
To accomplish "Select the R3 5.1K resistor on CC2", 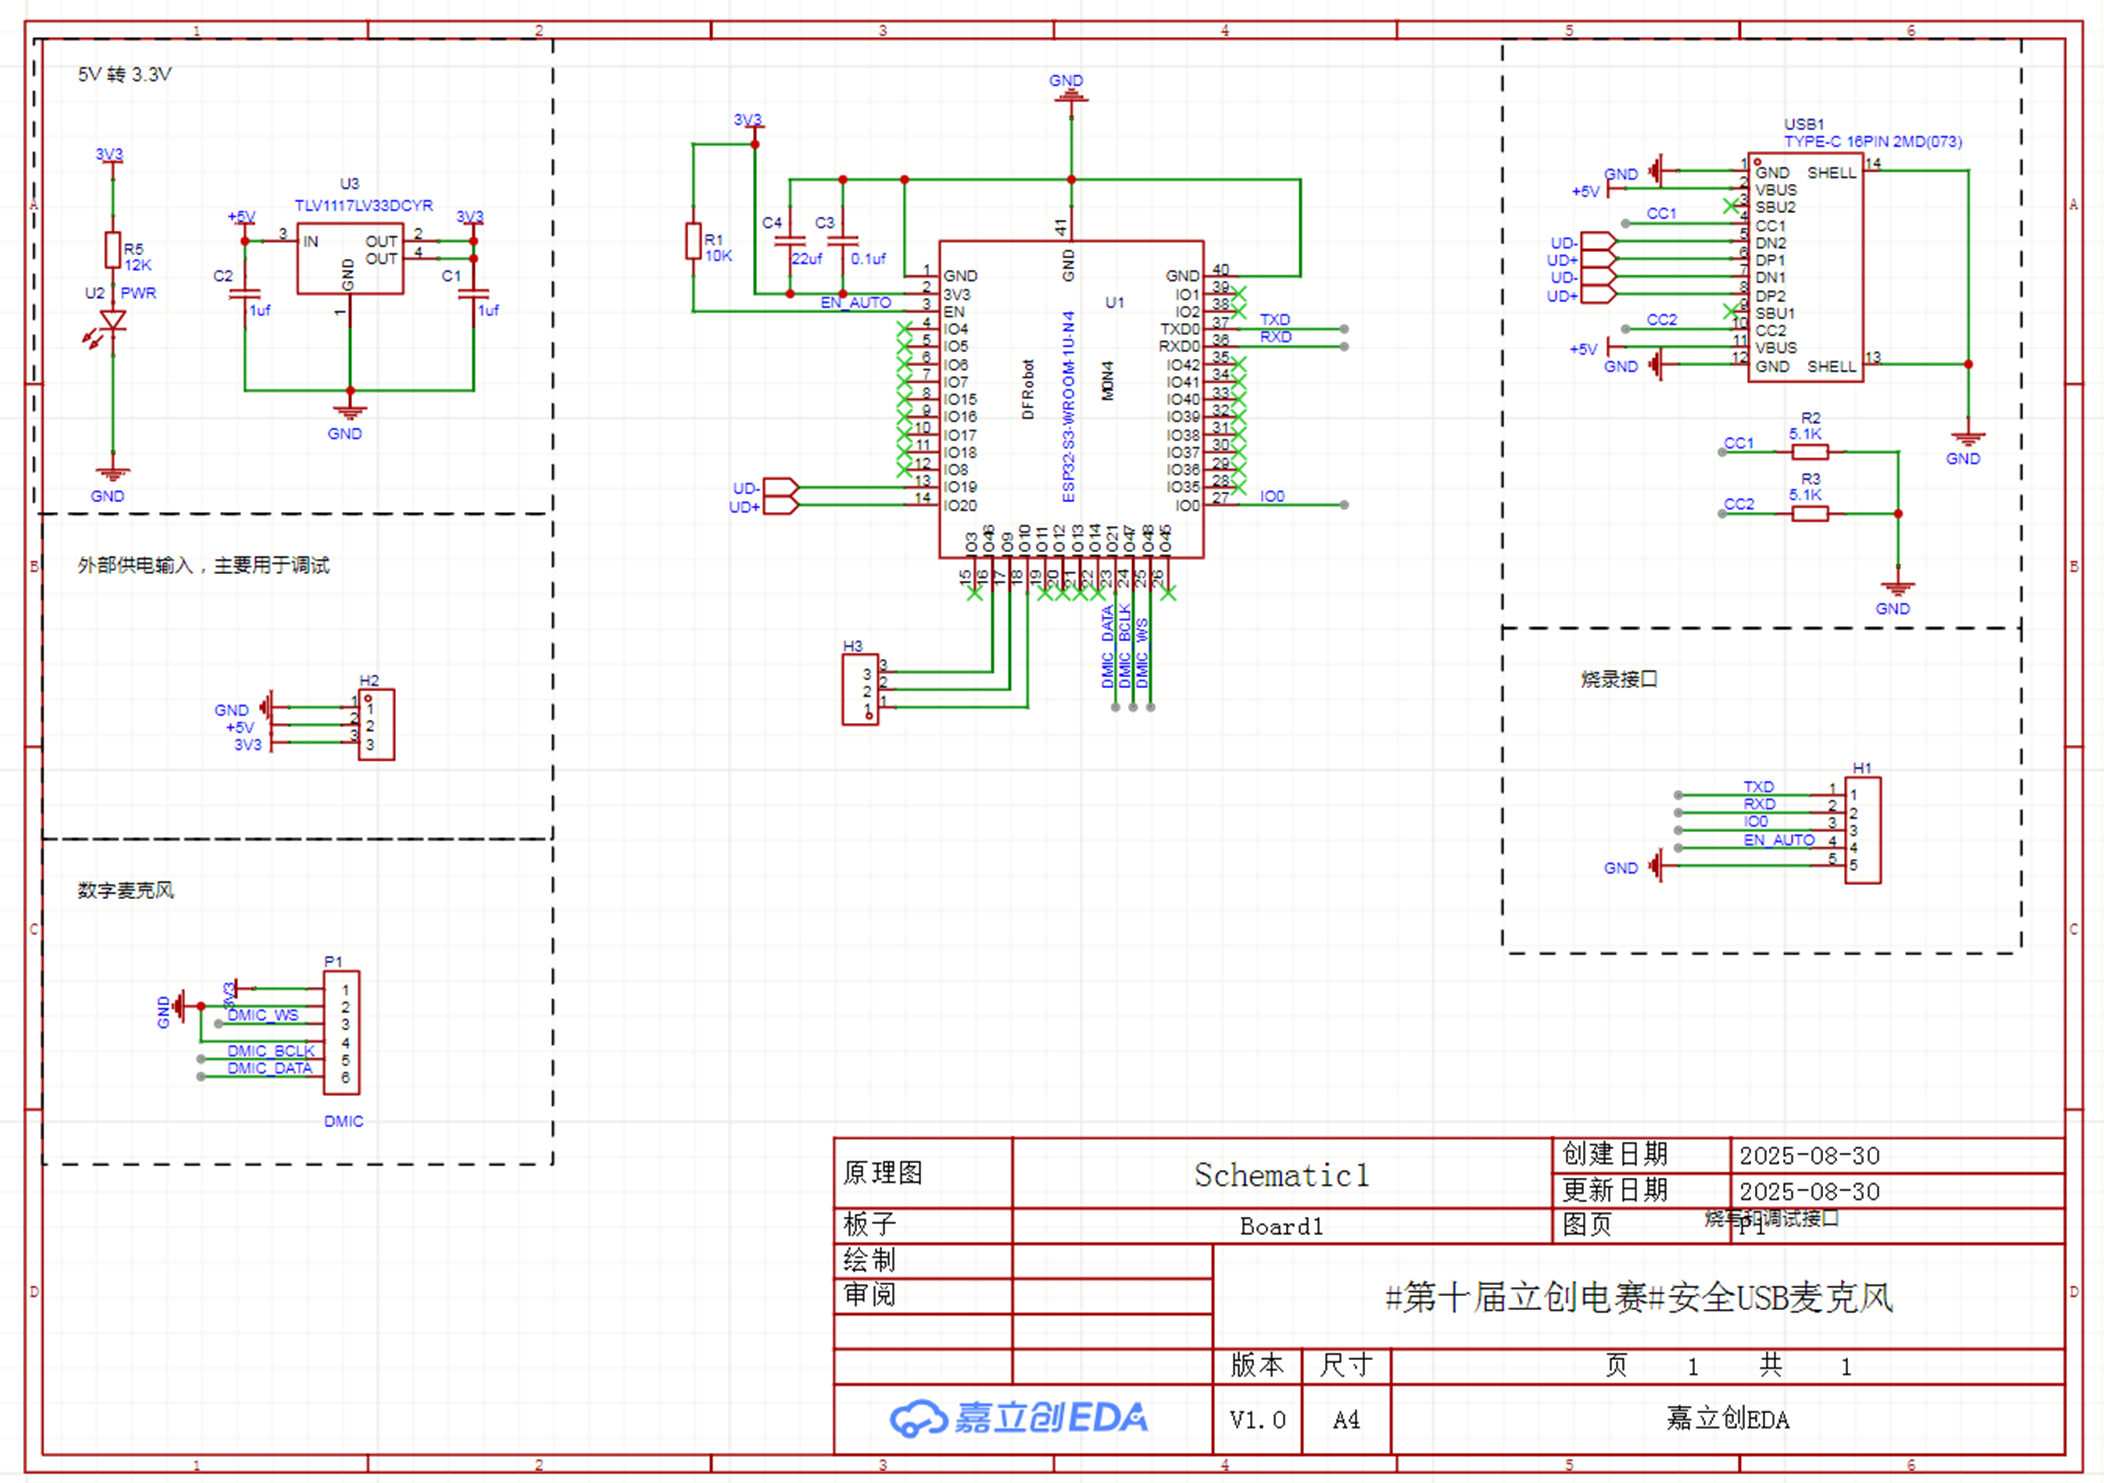I will coord(1810,514).
